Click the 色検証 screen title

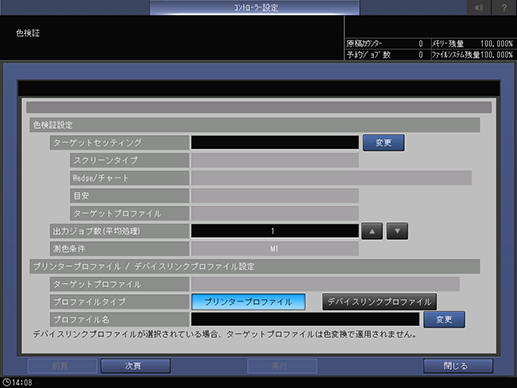point(28,33)
